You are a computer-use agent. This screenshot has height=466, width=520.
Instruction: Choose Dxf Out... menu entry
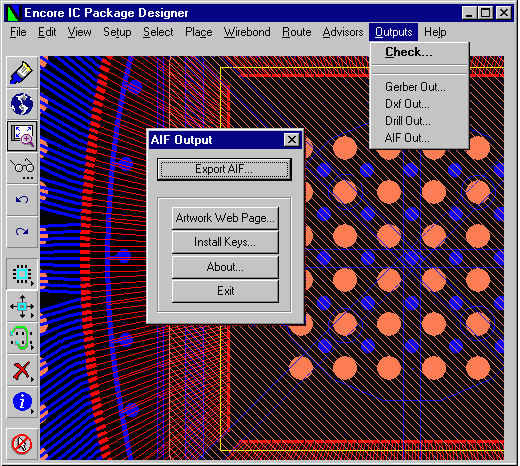(x=420, y=104)
